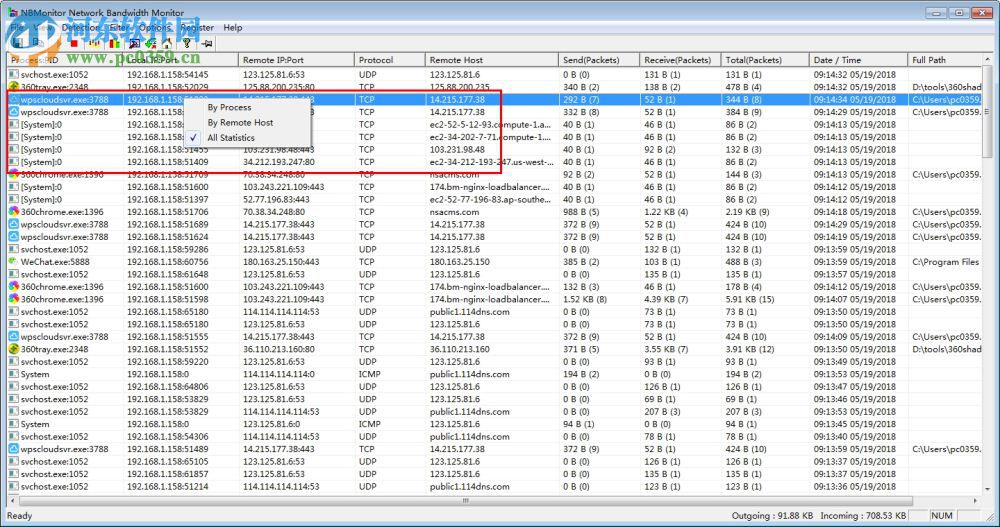The image size is (1000, 527).
Task: Click the total value 2.19 KB (9)
Action: [747, 212]
